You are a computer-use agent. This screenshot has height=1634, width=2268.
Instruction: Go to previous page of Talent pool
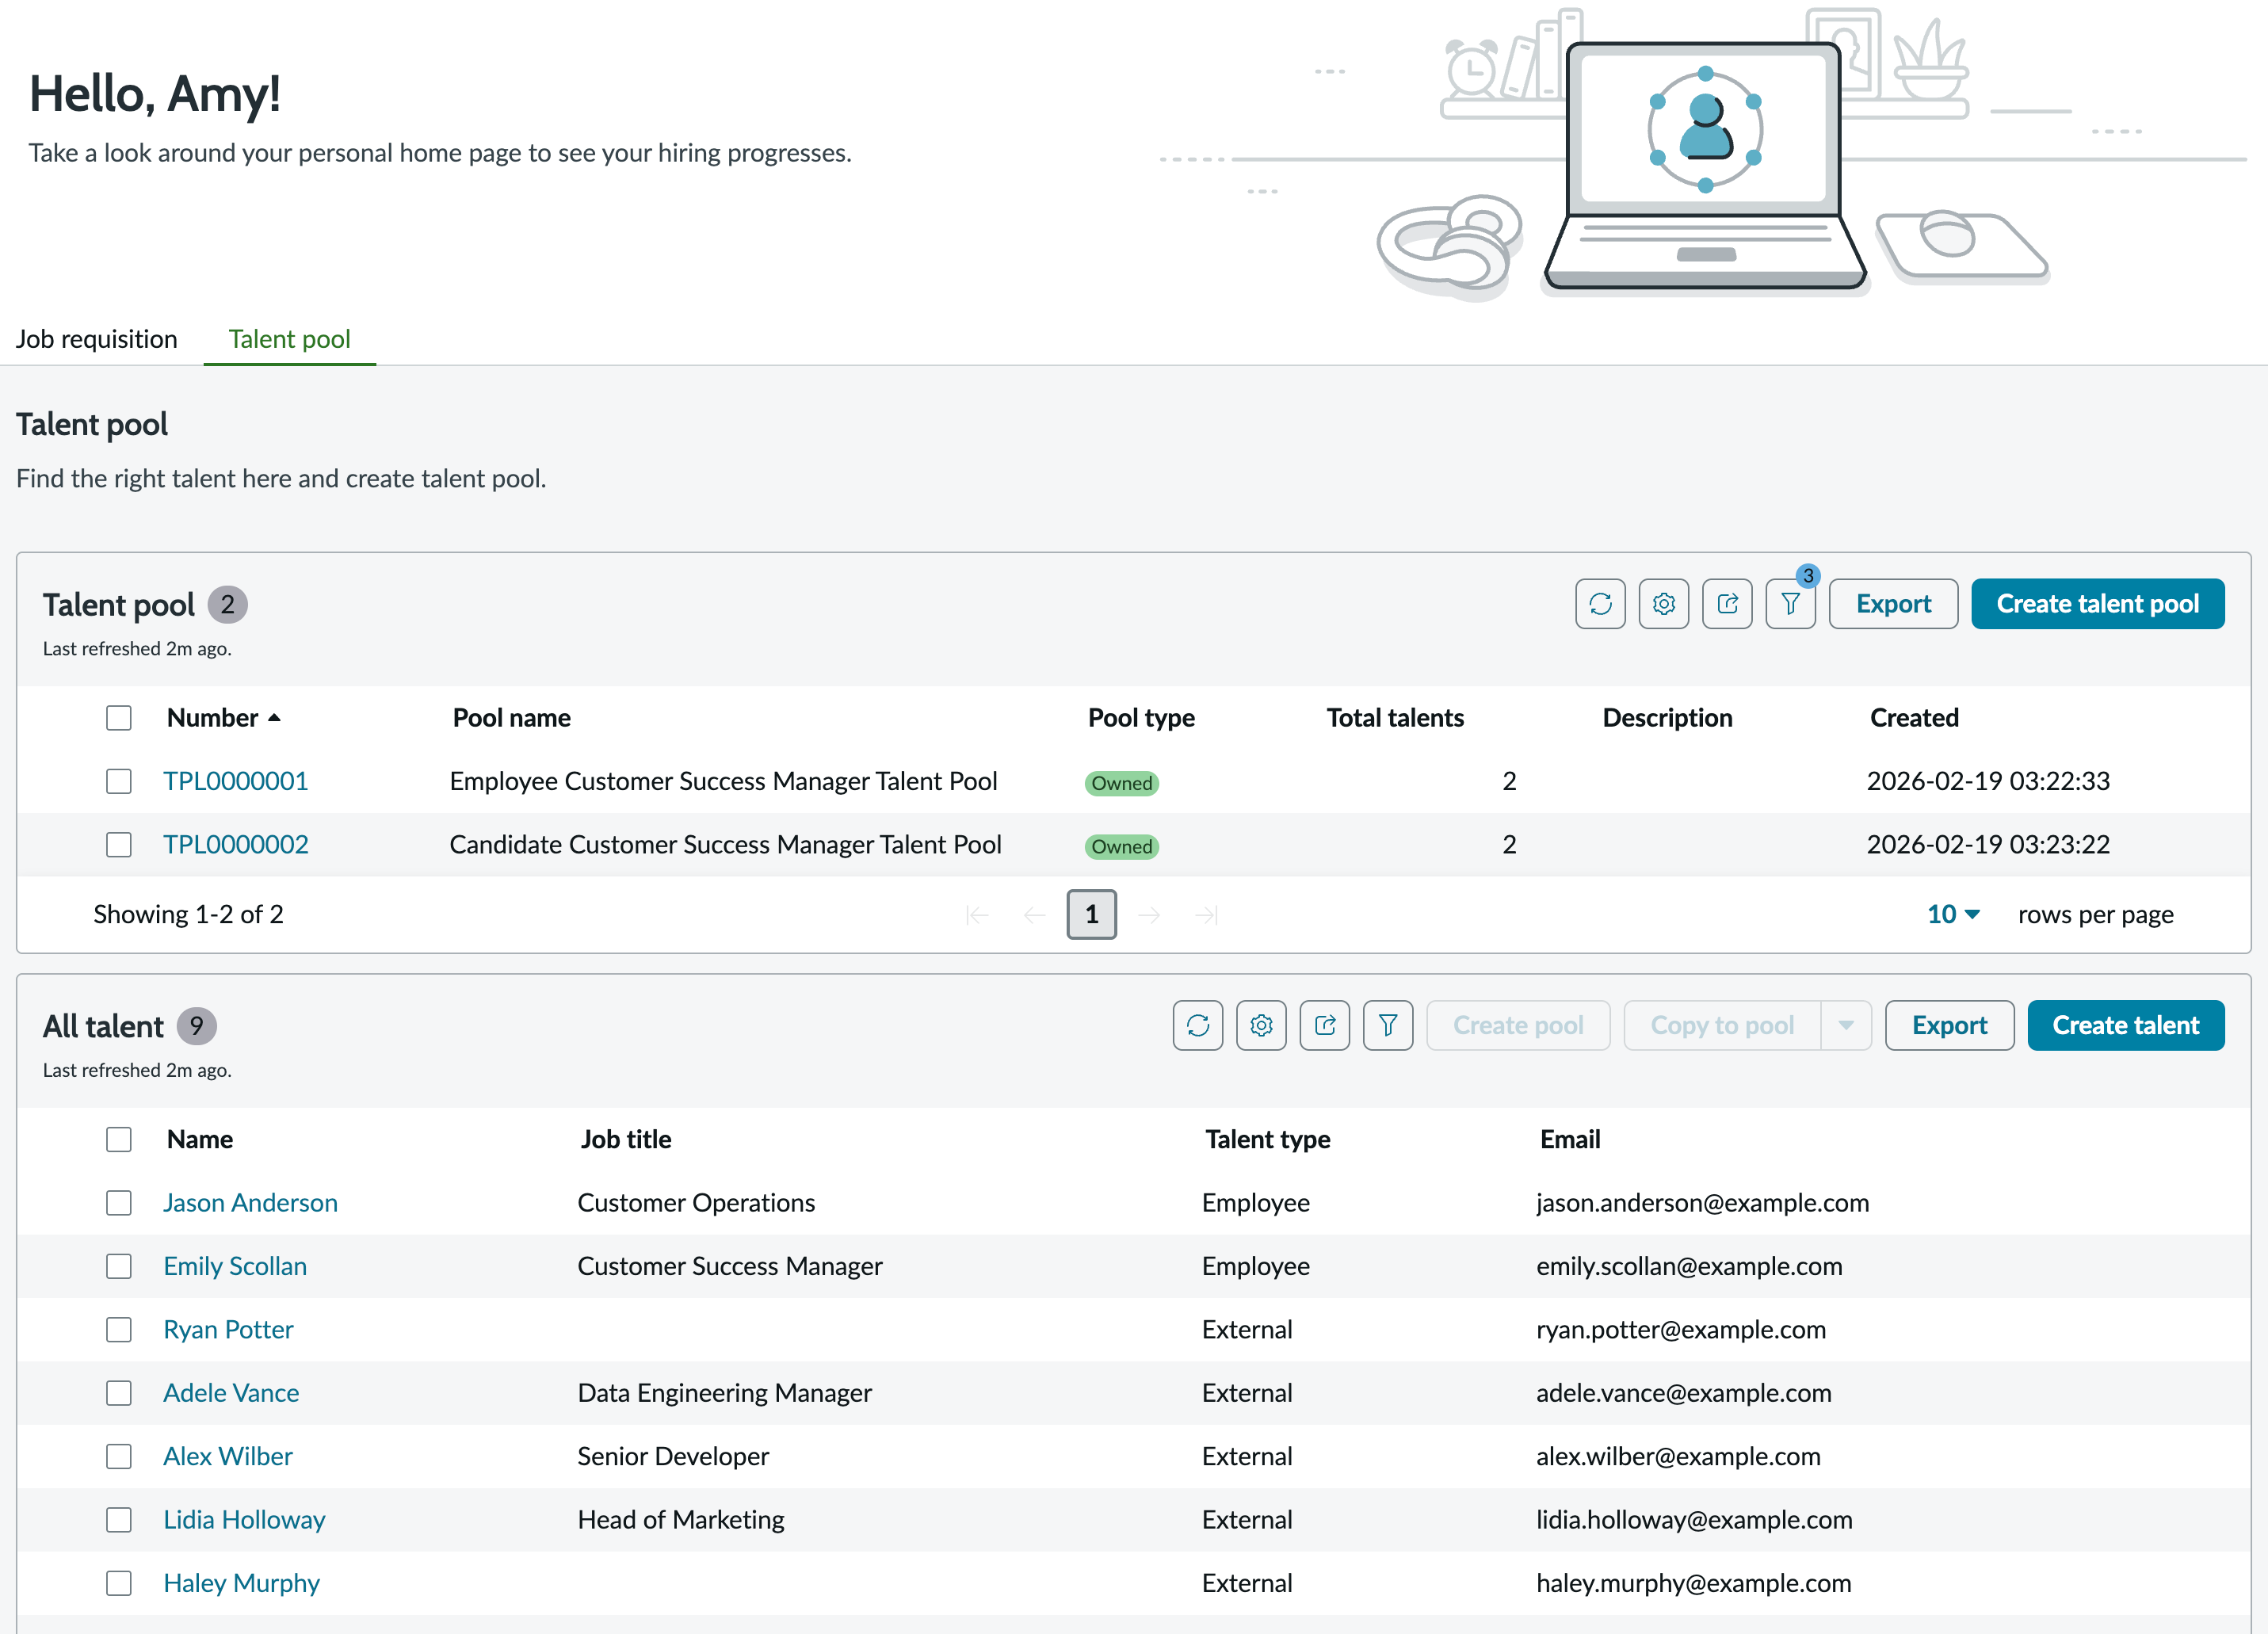(1034, 914)
